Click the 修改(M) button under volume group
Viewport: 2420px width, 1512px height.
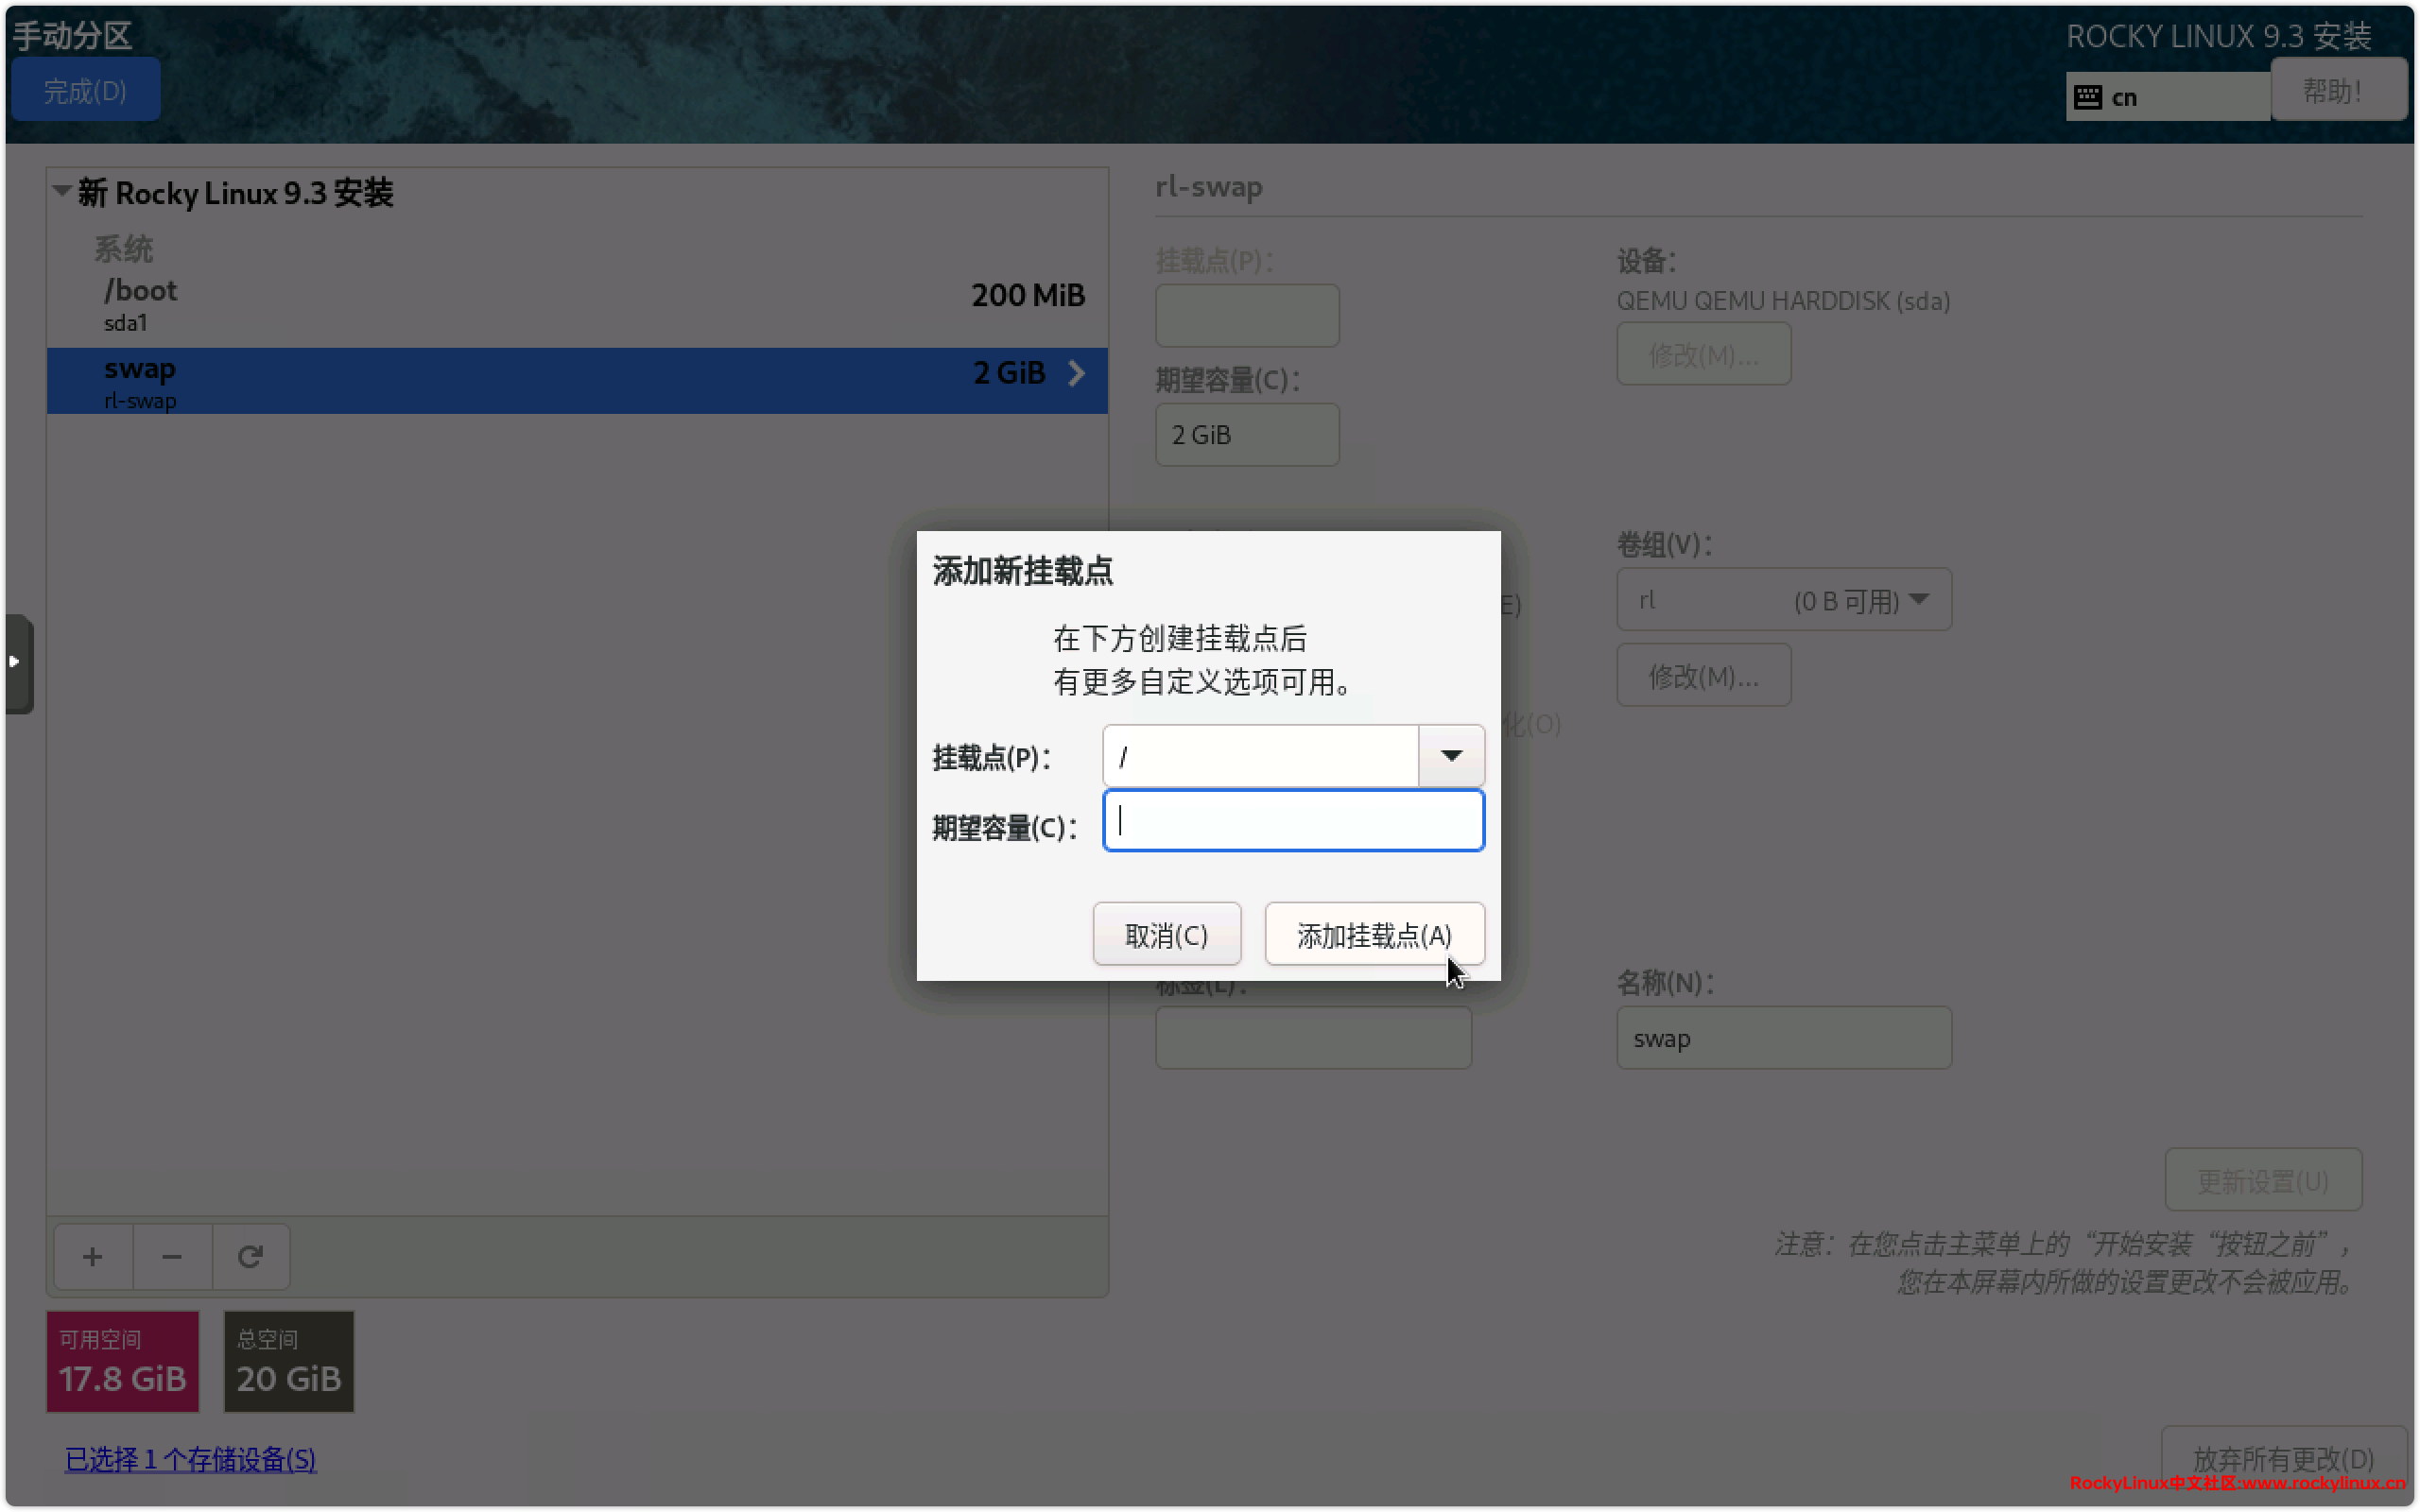tap(1702, 676)
